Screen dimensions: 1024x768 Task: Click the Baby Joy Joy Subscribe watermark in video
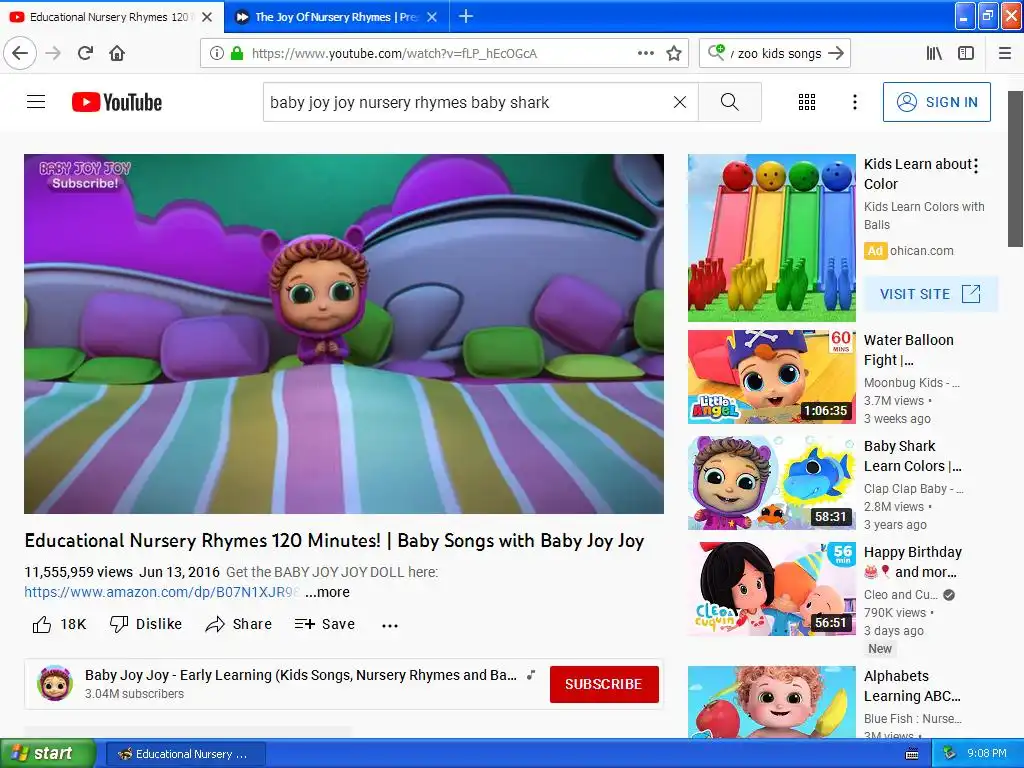click(85, 176)
